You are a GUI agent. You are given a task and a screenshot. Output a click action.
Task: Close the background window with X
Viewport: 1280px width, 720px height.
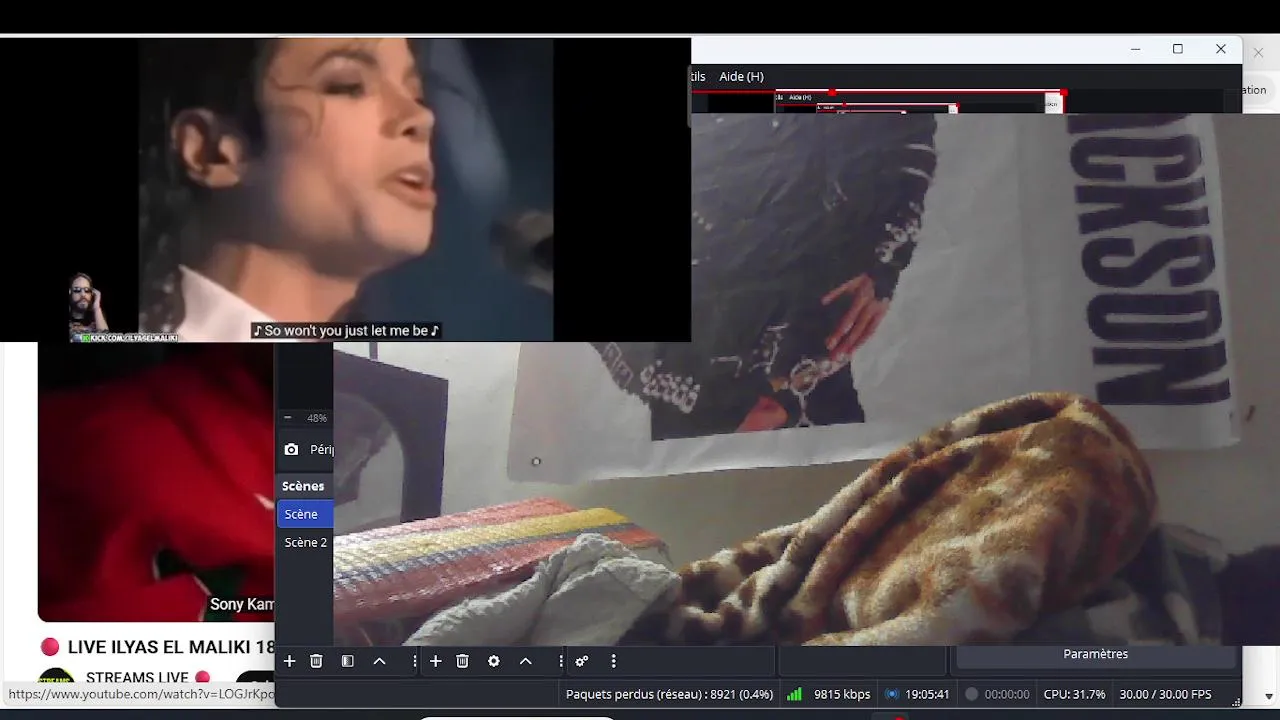[x=1259, y=52]
